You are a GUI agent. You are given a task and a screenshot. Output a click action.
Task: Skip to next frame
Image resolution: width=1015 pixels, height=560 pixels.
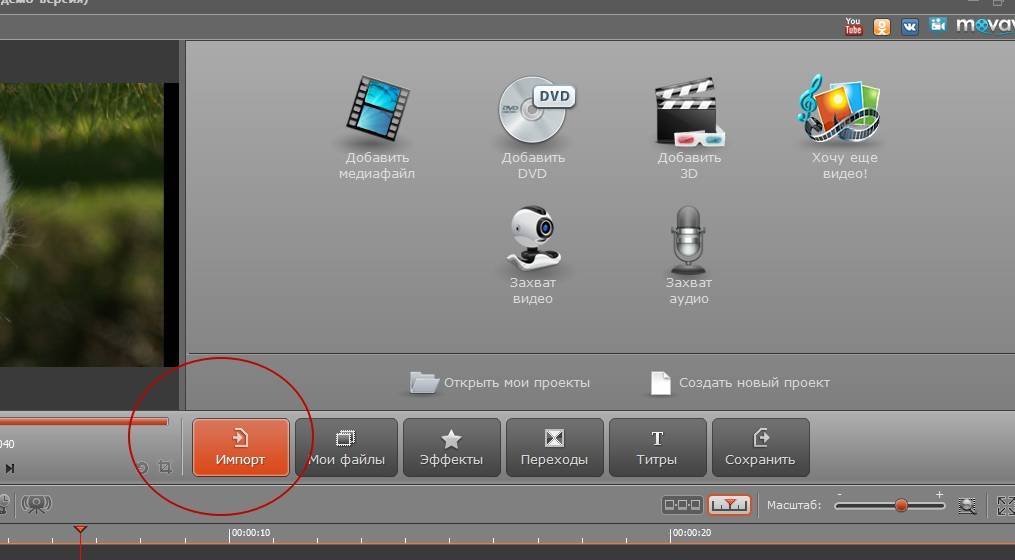(x=10, y=468)
